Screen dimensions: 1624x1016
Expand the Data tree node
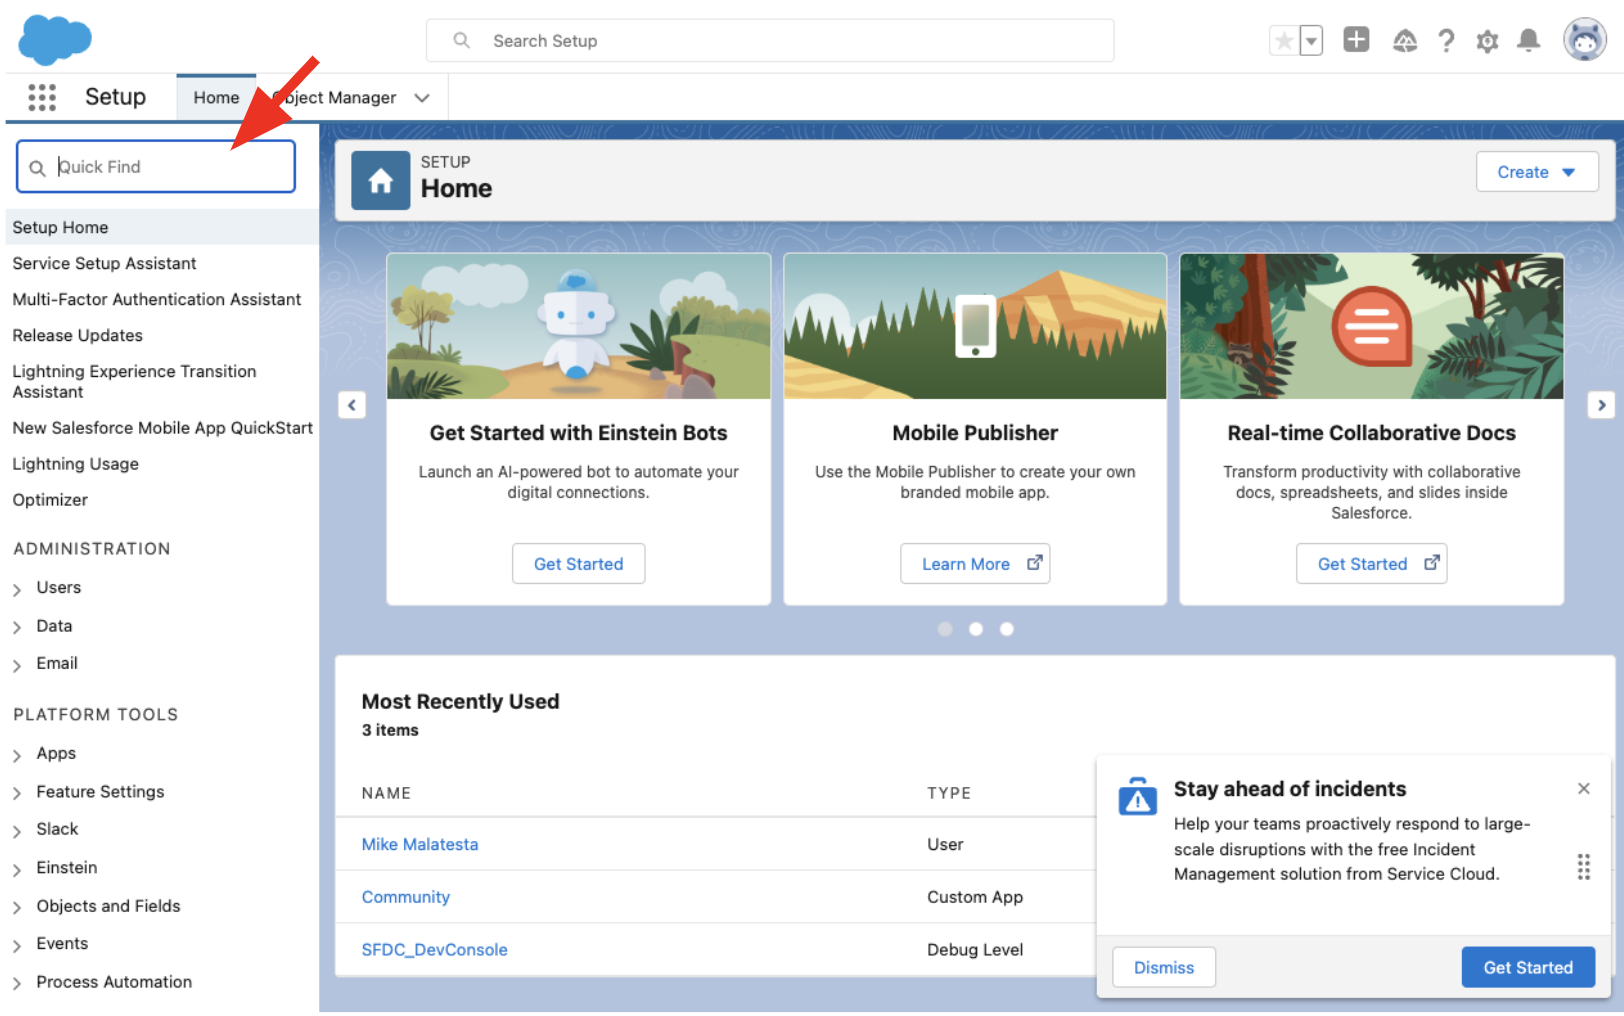pyautogui.click(x=17, y=627)
